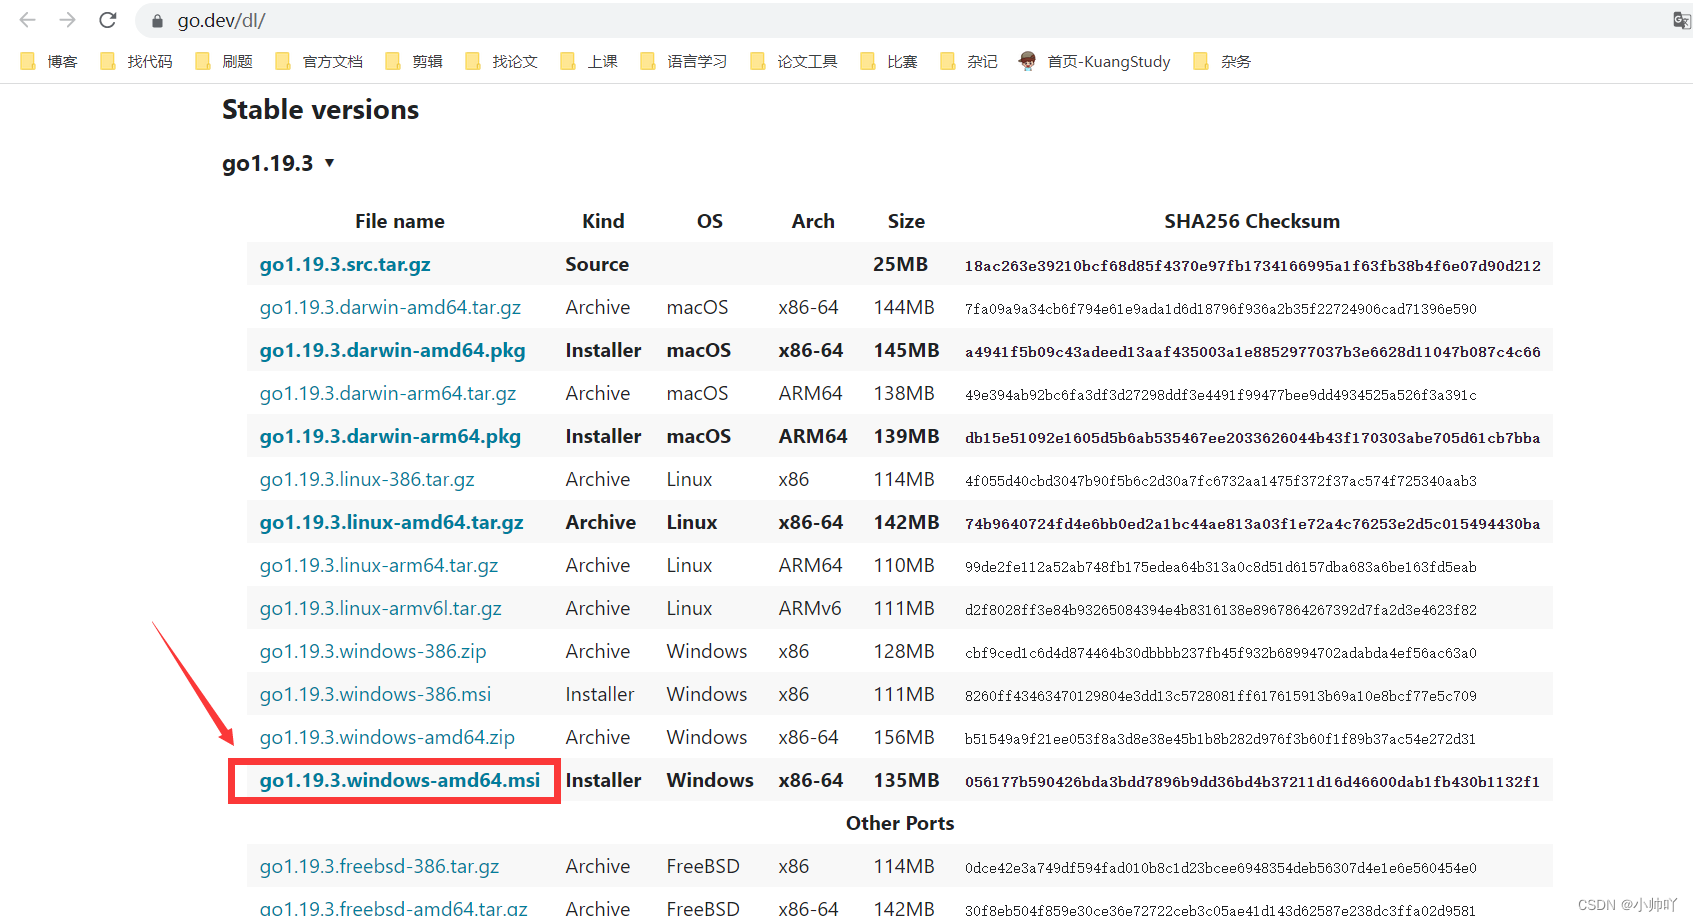The height and width of the screenshot is (921, 1693).
Task: Open the 官方文档 bookmark folder
Action: click(x=319, y=61)
